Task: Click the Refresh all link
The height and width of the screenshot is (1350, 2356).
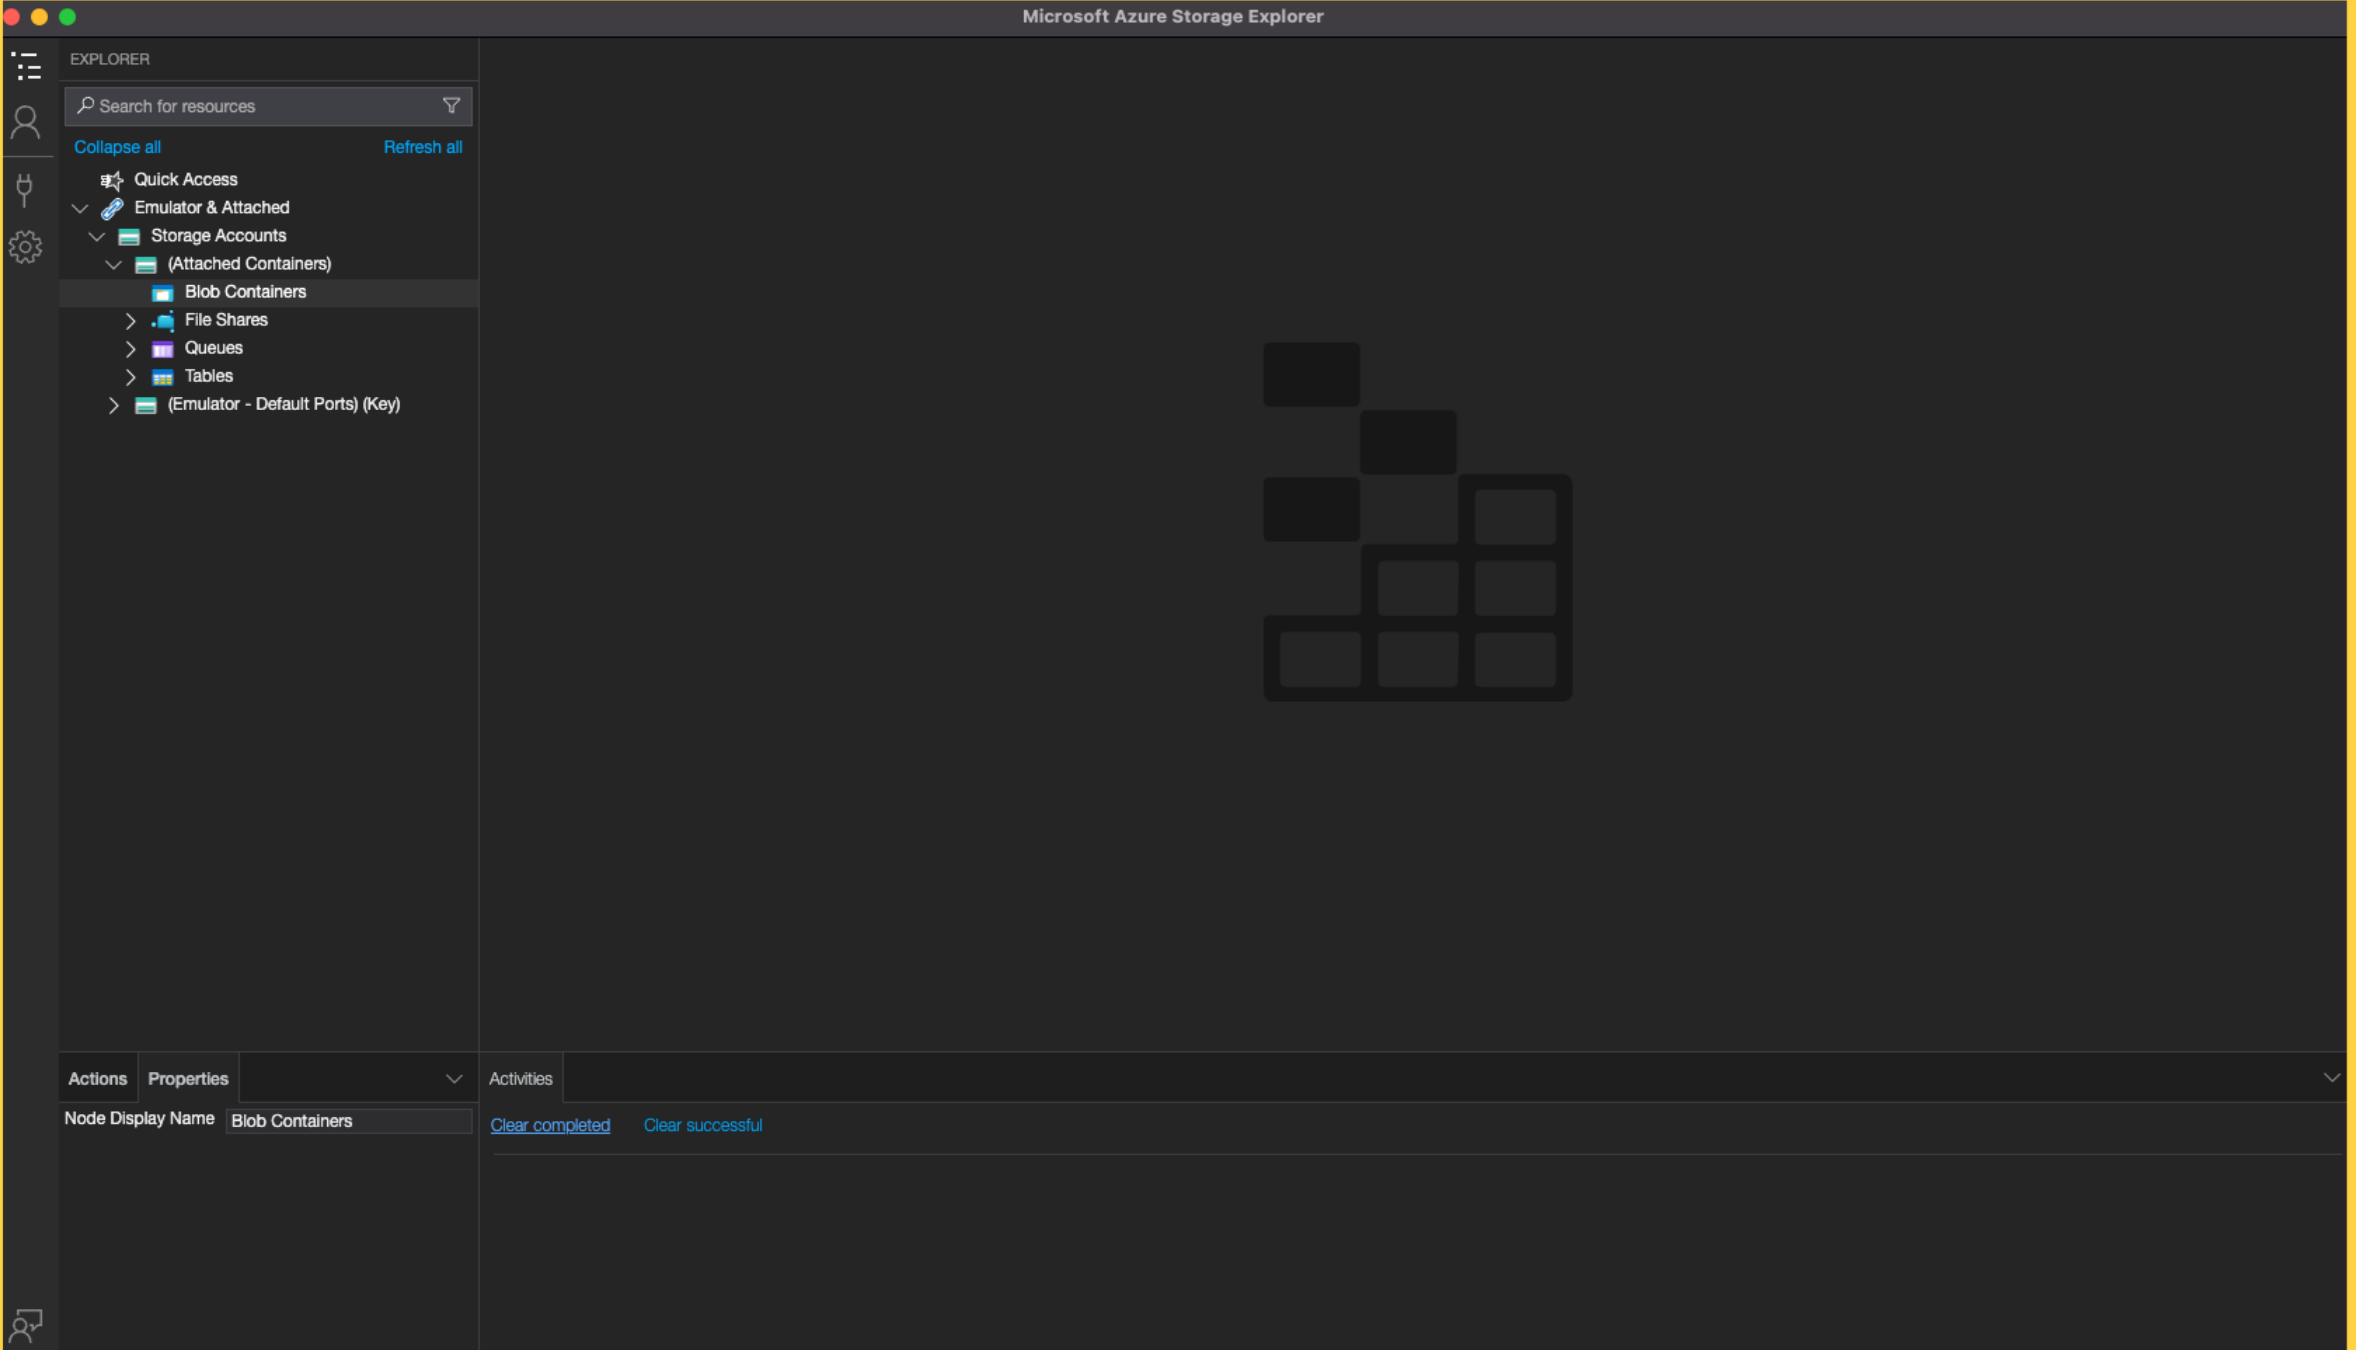Action: (423, 147)
